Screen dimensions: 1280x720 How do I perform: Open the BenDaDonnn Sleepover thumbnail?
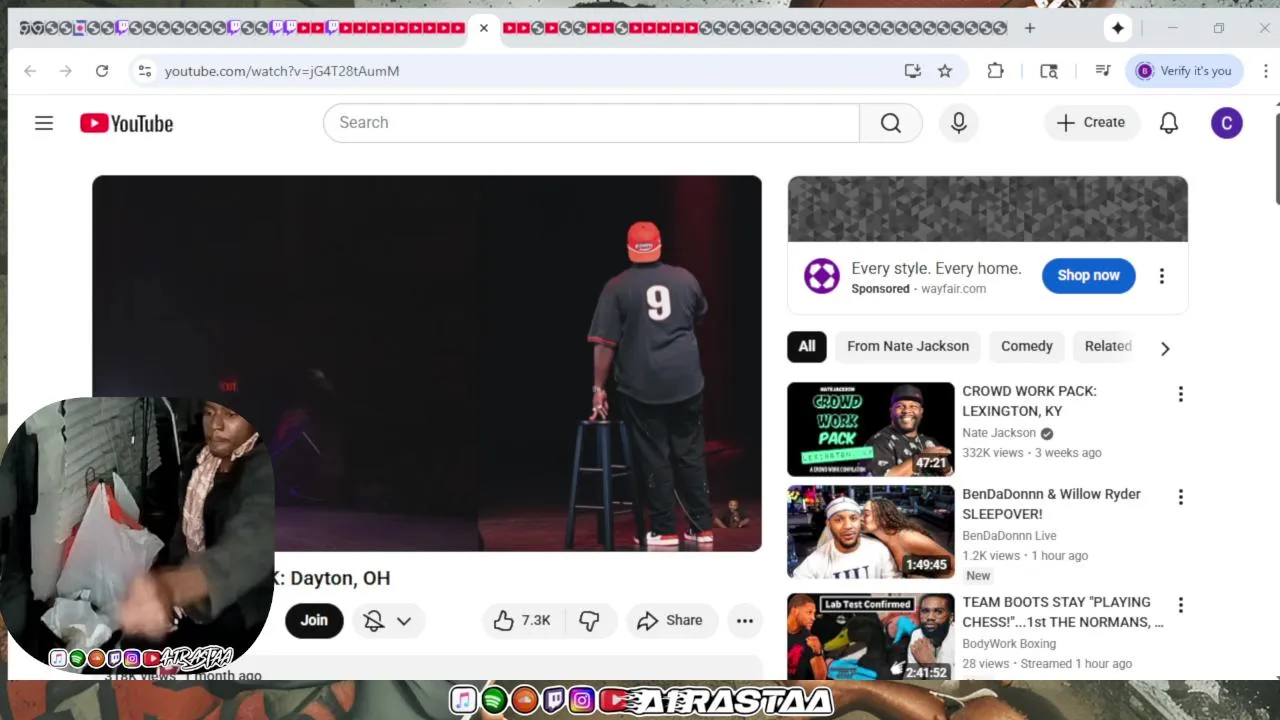870,532
